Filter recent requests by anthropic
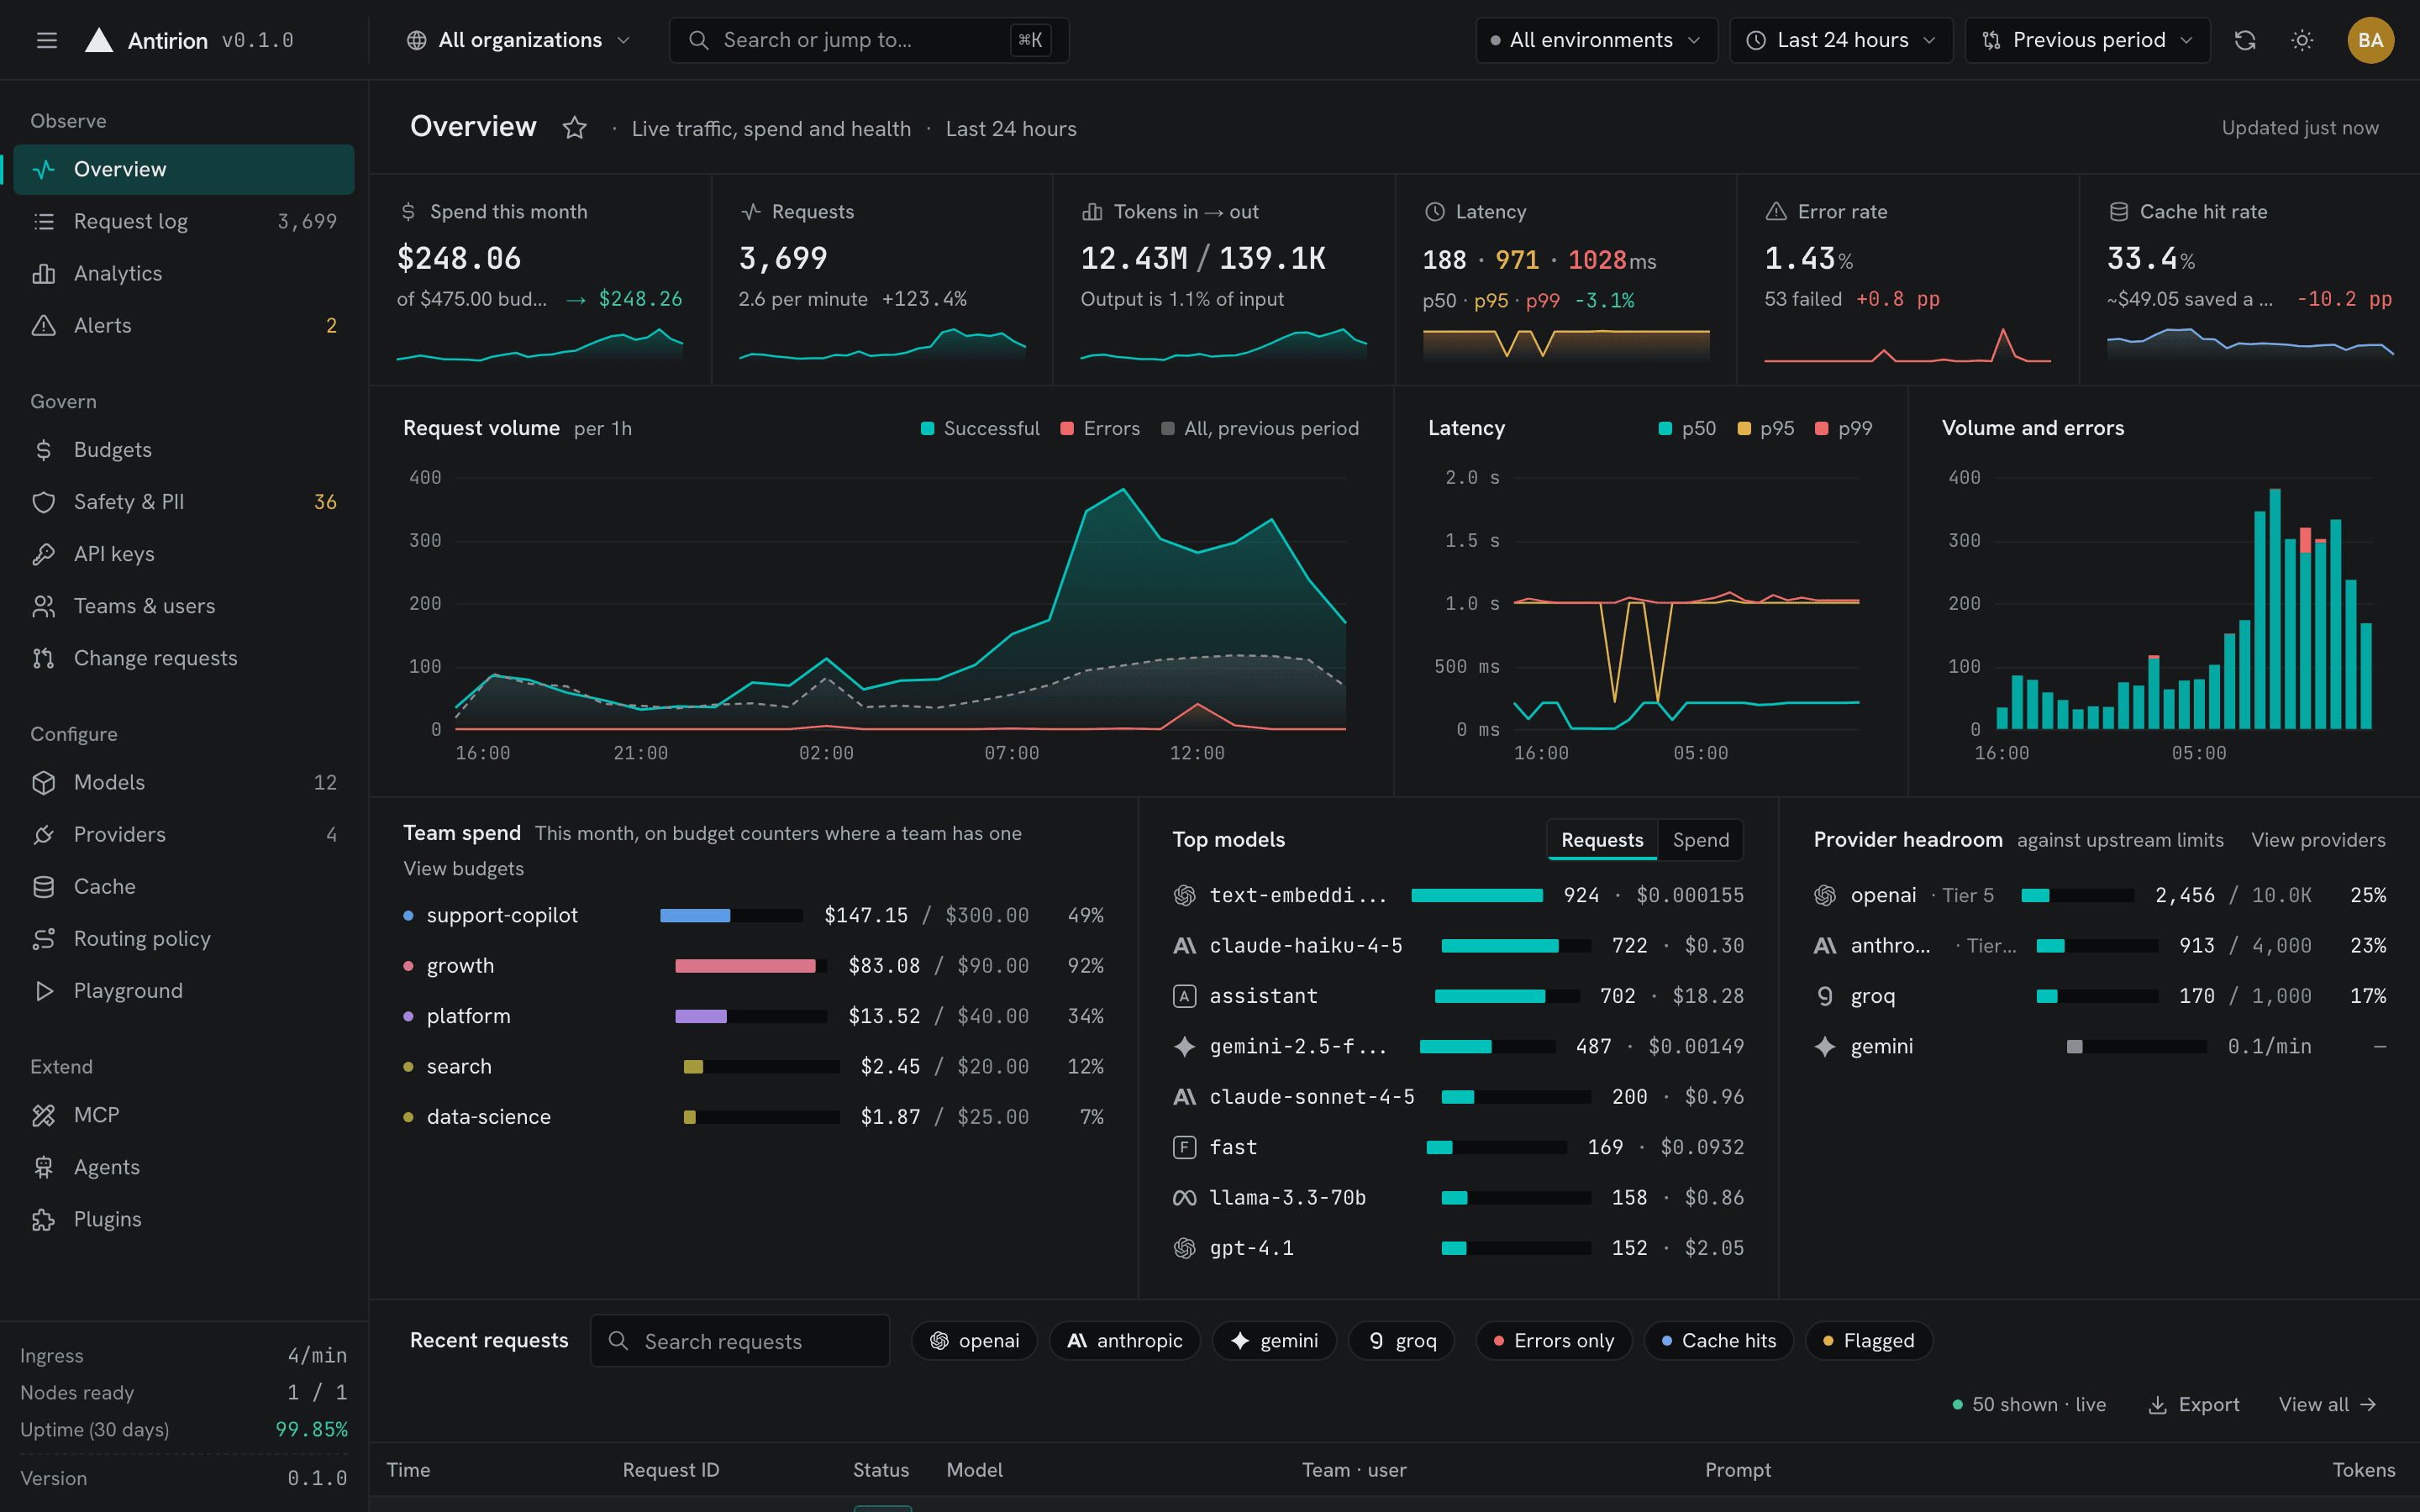The image size is (2420, 1512). coord(1125,1341)
